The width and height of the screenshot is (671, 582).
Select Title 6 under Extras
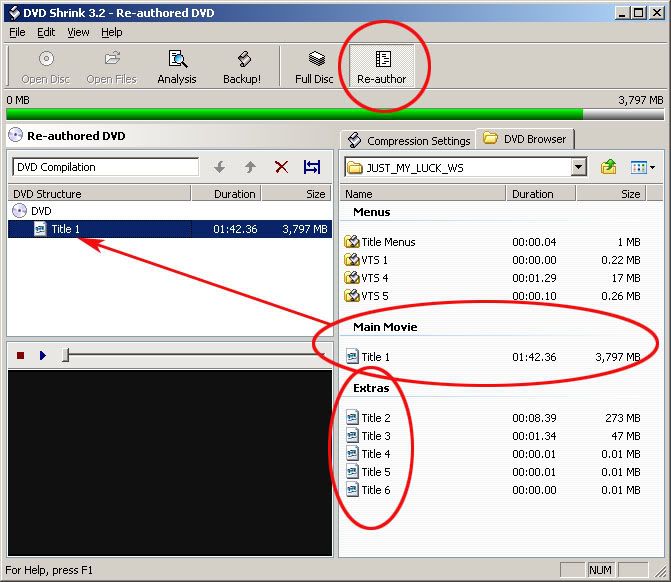click(368, 490)
